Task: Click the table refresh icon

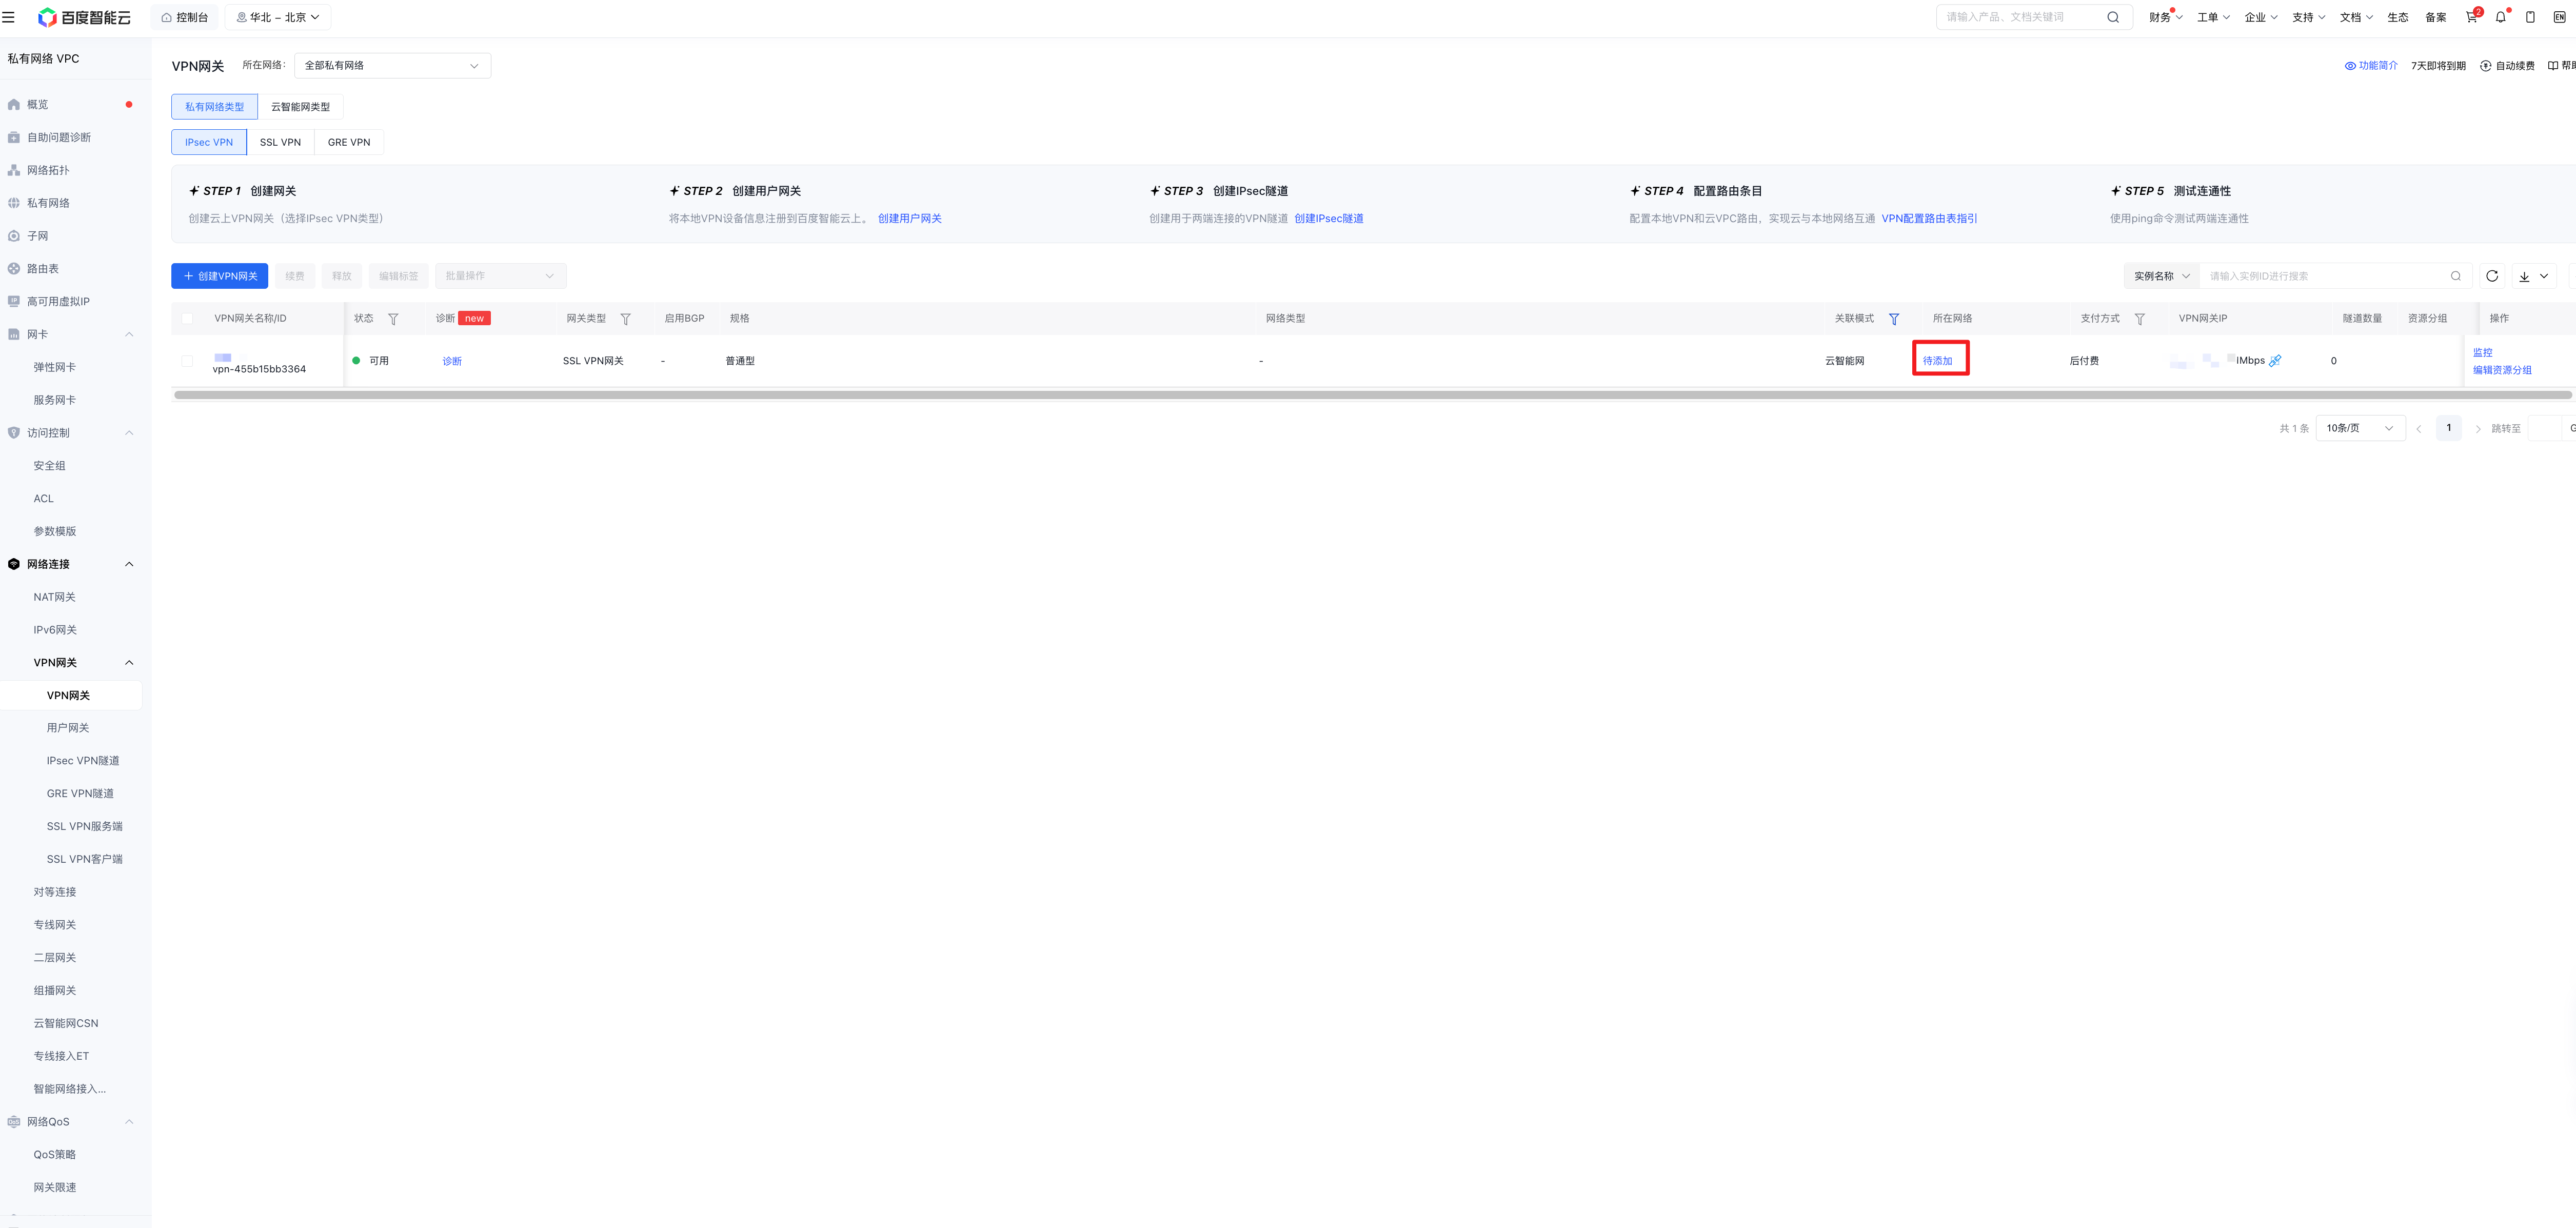Action: [2492, 276]
